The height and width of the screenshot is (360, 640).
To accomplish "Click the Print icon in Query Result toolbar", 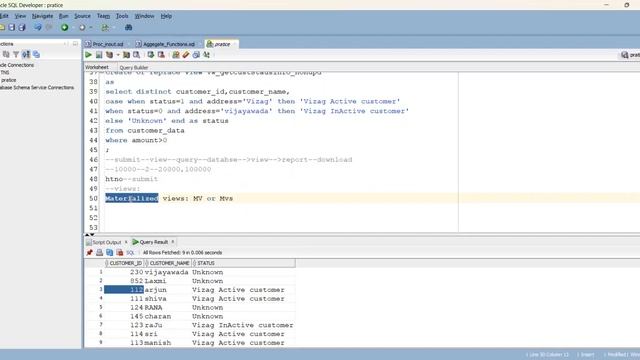I will (x=100, y=253).
